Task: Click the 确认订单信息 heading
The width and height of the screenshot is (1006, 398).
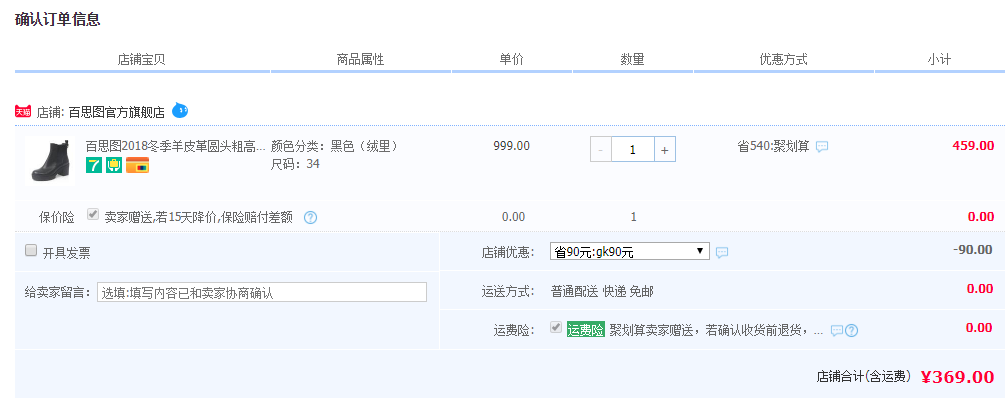Action: [x=58, y=19]
